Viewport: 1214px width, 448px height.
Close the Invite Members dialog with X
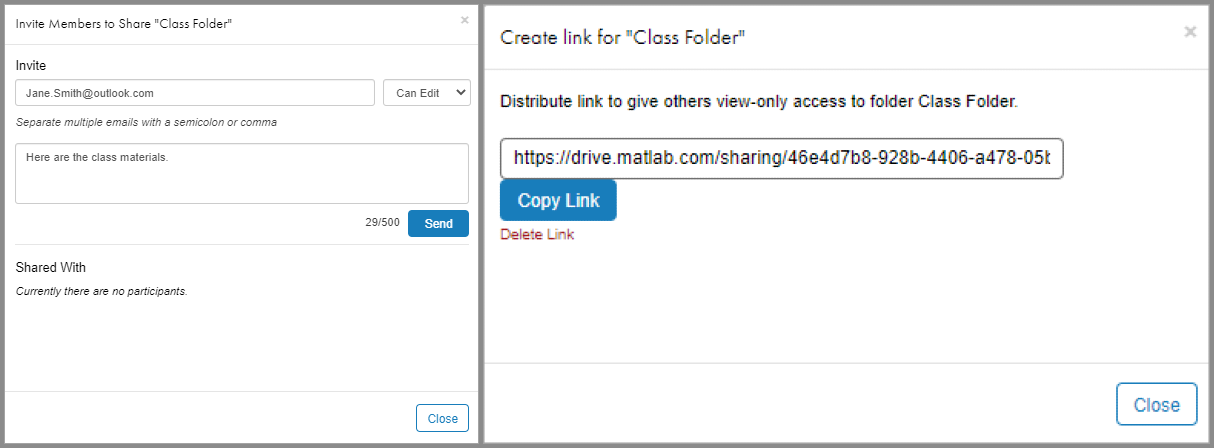point(464,20)
